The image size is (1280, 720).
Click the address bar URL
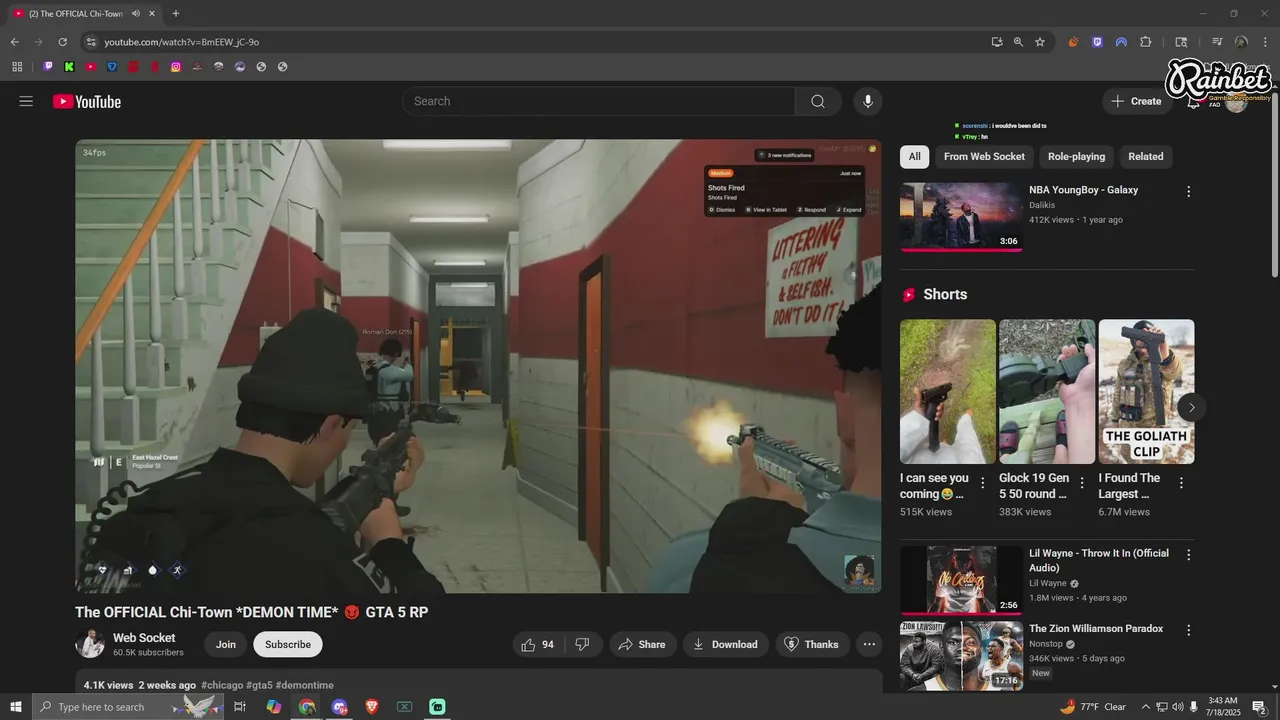coord(182,42)
